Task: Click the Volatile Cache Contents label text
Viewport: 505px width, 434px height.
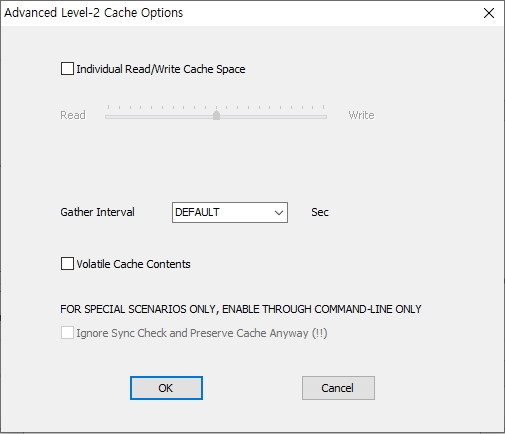Action: pos(133,264)
